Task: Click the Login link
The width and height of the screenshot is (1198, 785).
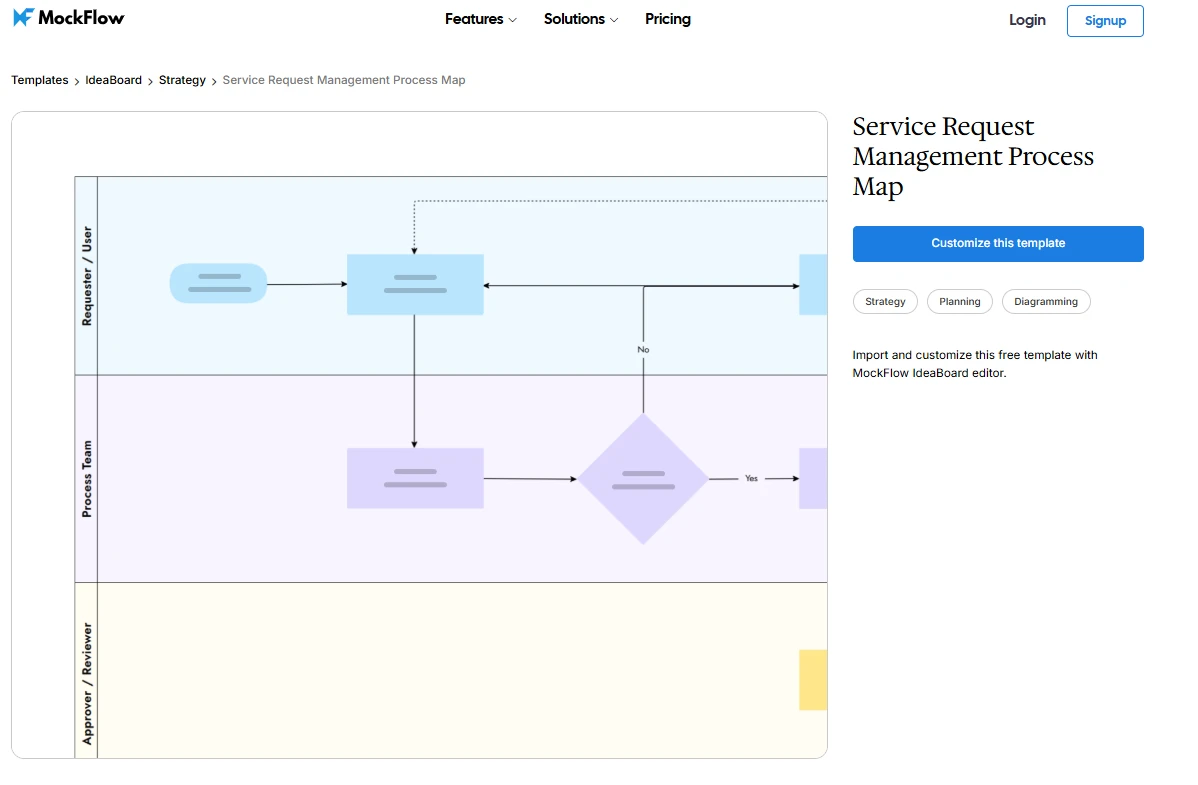Action: coord(1027,21)
